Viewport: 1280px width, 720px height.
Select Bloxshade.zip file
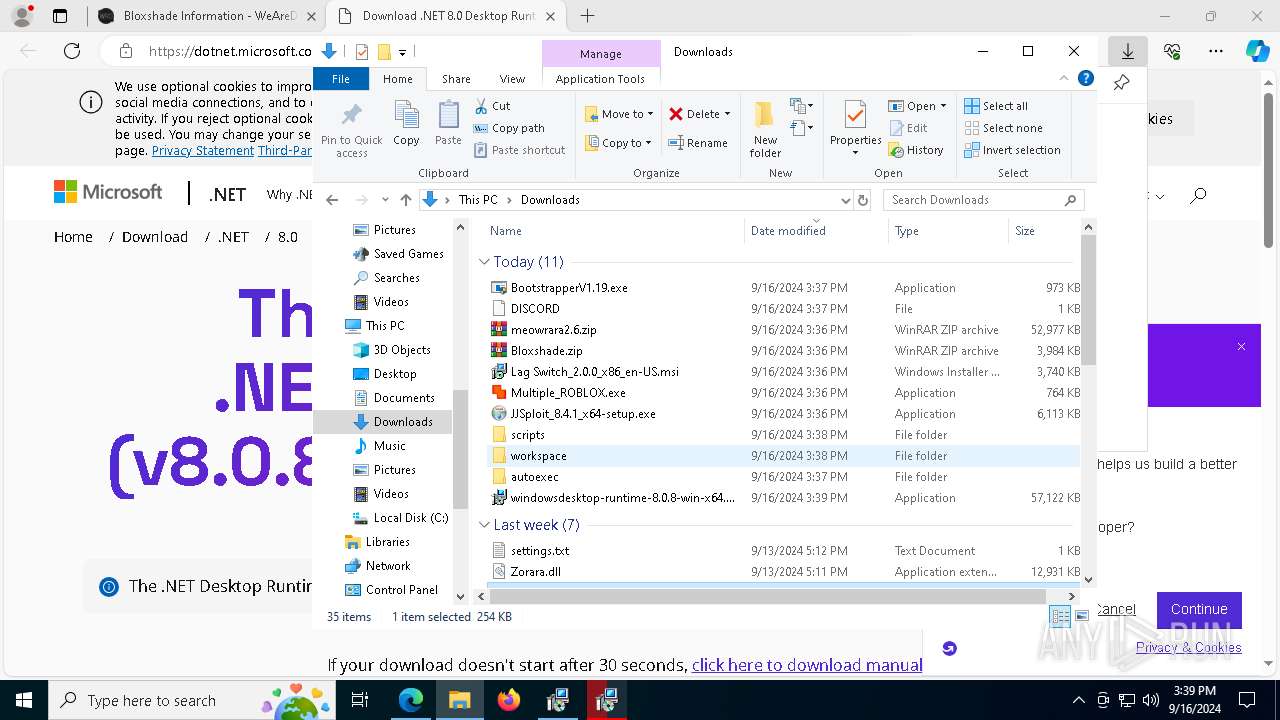(546, 351)
